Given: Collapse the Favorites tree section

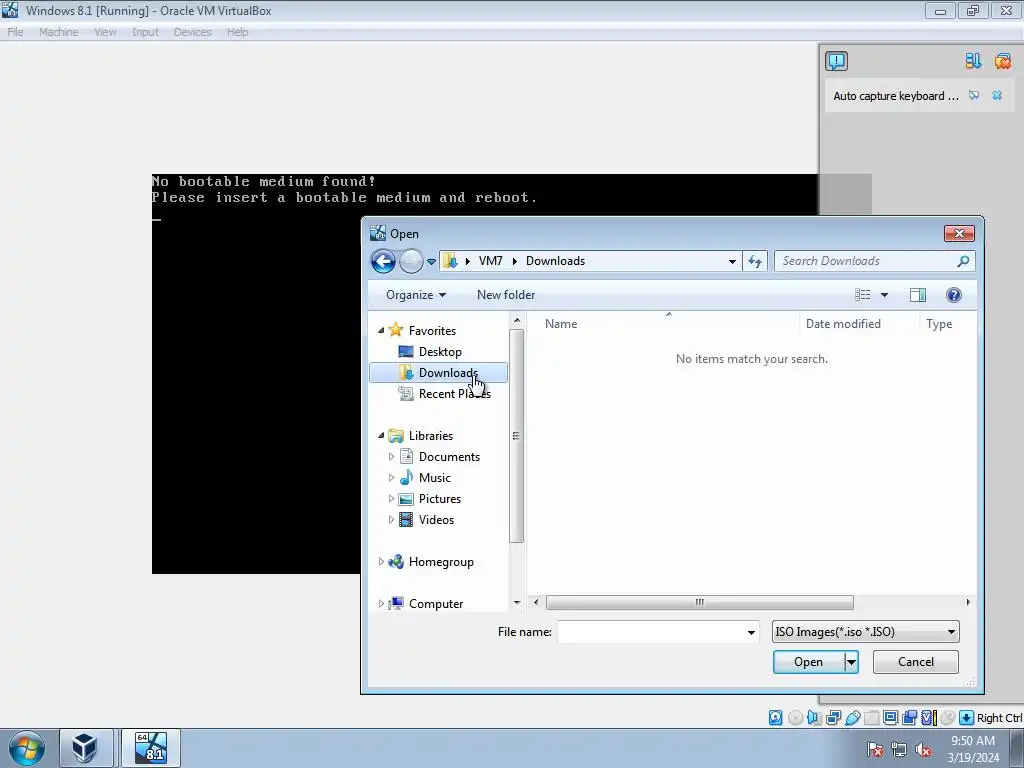Looking at the screenshot, I should click(381, 330).
